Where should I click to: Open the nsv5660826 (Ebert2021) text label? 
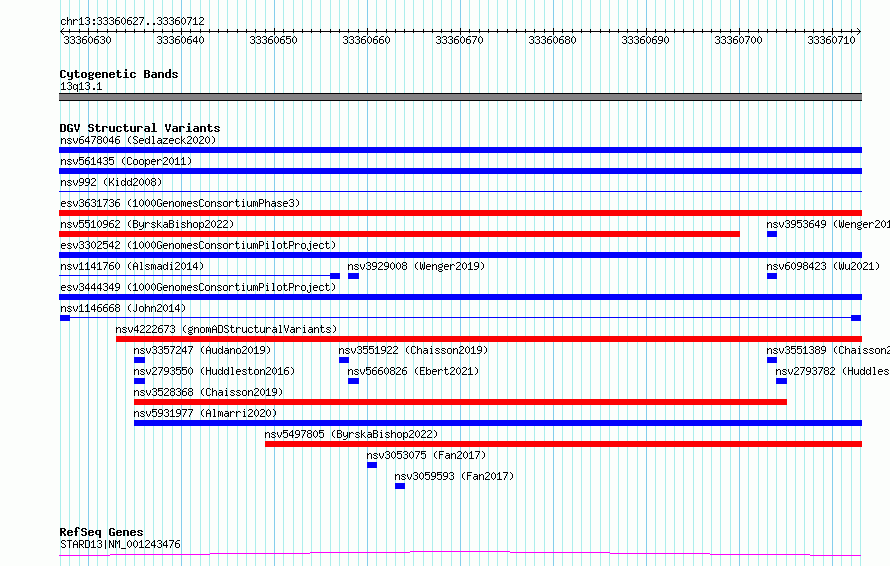coord(413,371)
